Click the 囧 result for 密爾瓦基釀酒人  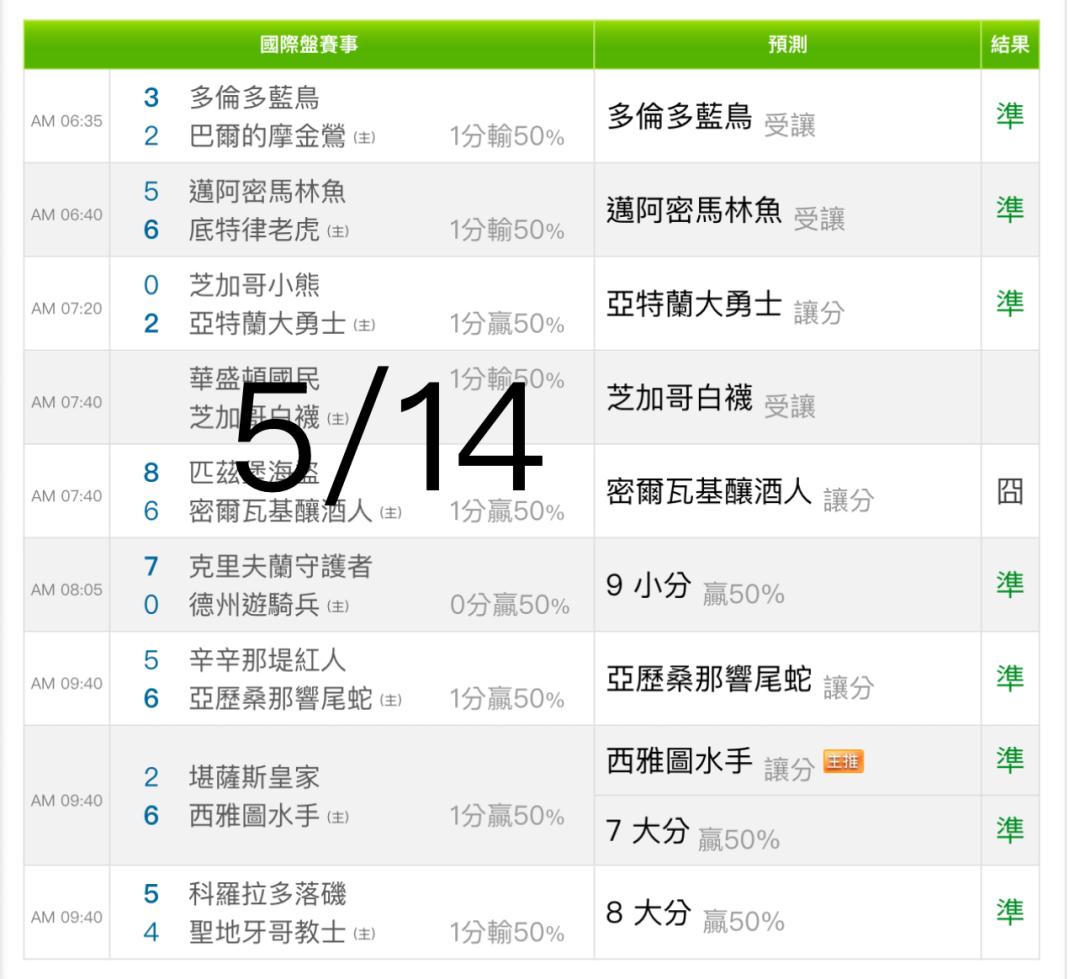[1010, 492]
